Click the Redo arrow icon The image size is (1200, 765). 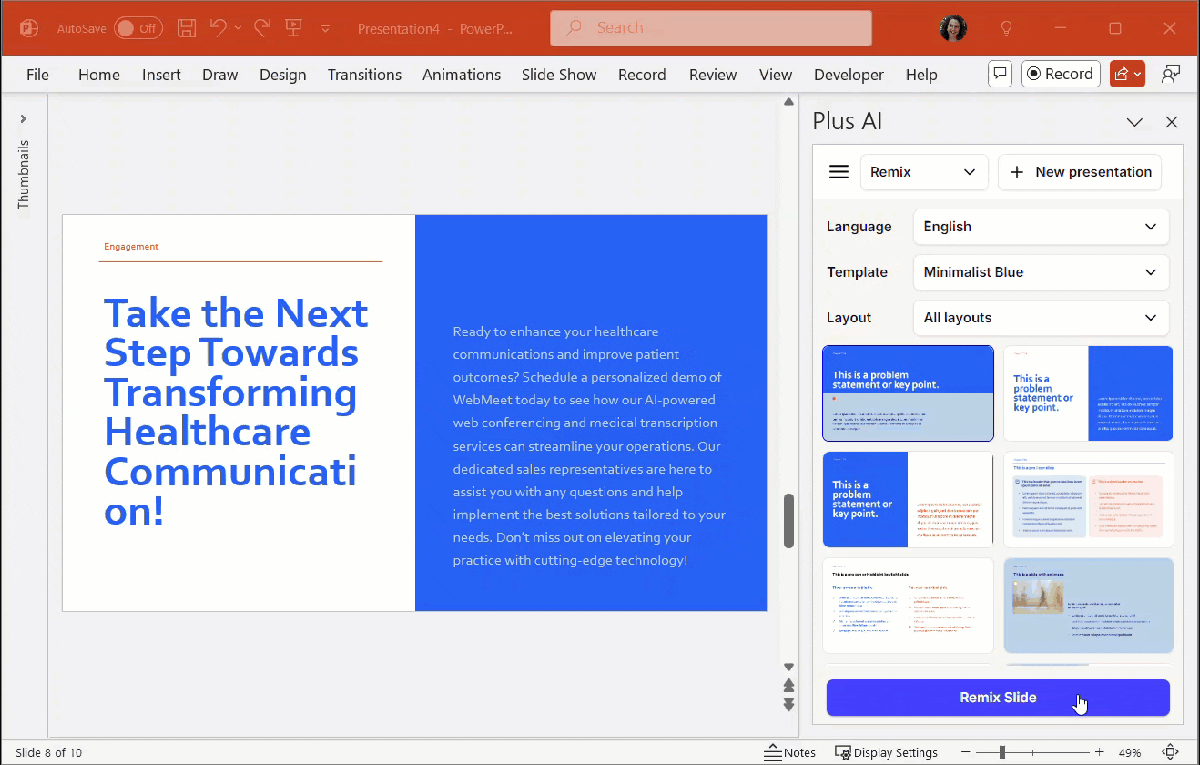tap(262, 28)
